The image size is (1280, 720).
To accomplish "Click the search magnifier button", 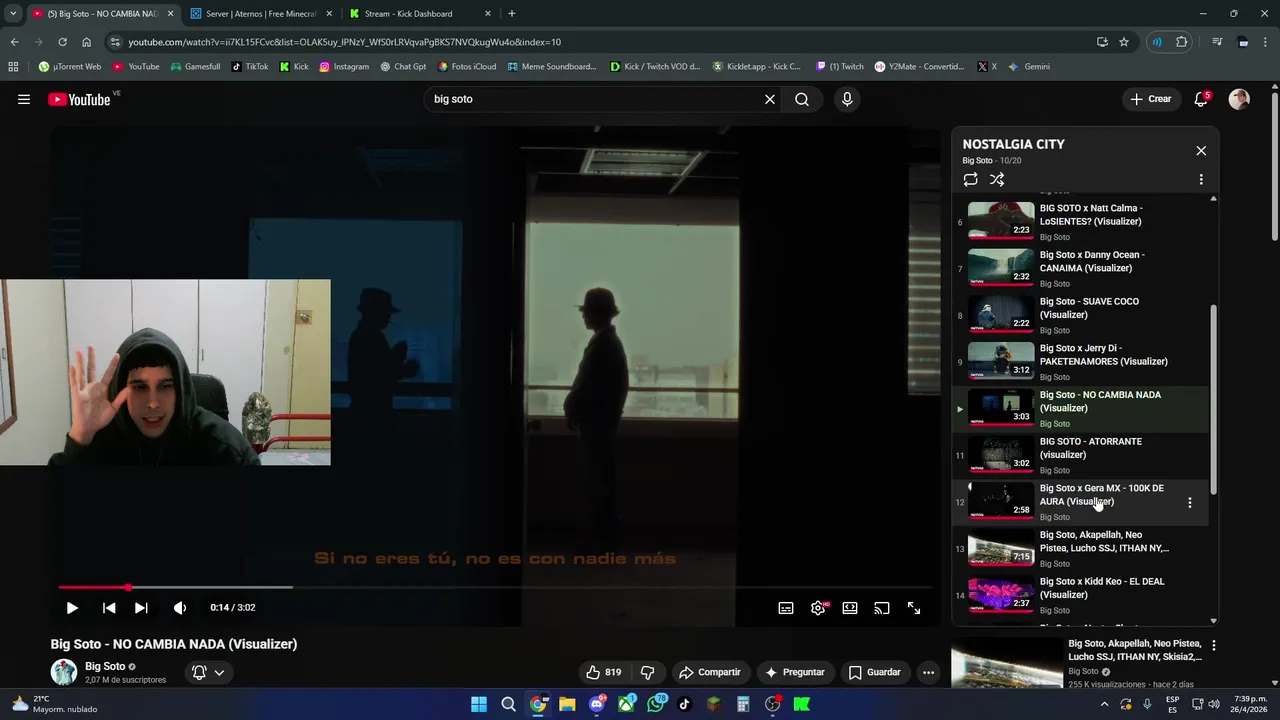I will 802,99.
